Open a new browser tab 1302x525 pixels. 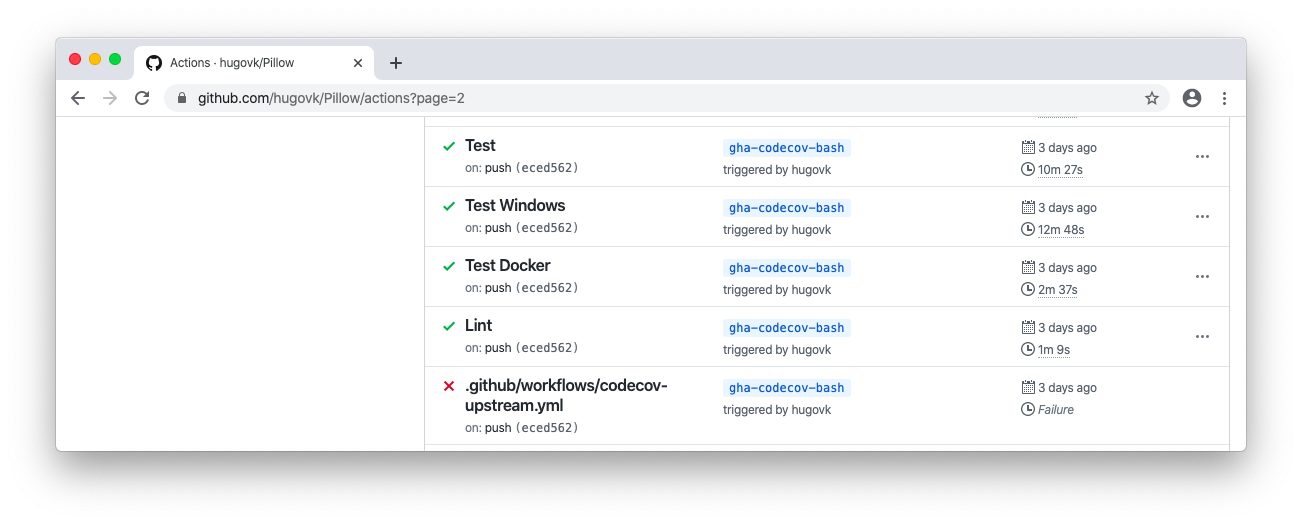pos(396,63)
